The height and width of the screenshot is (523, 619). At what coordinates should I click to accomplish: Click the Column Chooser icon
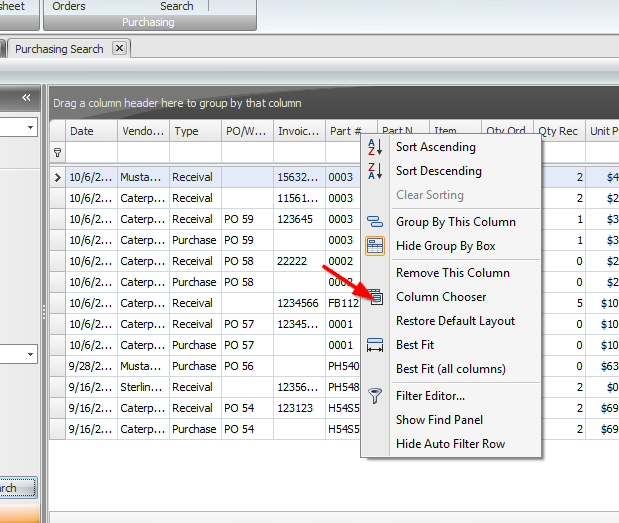[377, 297]
